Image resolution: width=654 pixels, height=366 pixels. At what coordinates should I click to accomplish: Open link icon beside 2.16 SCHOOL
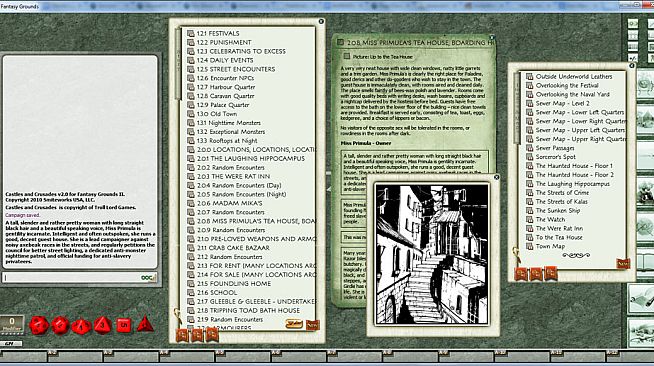(x=191, y=293)
